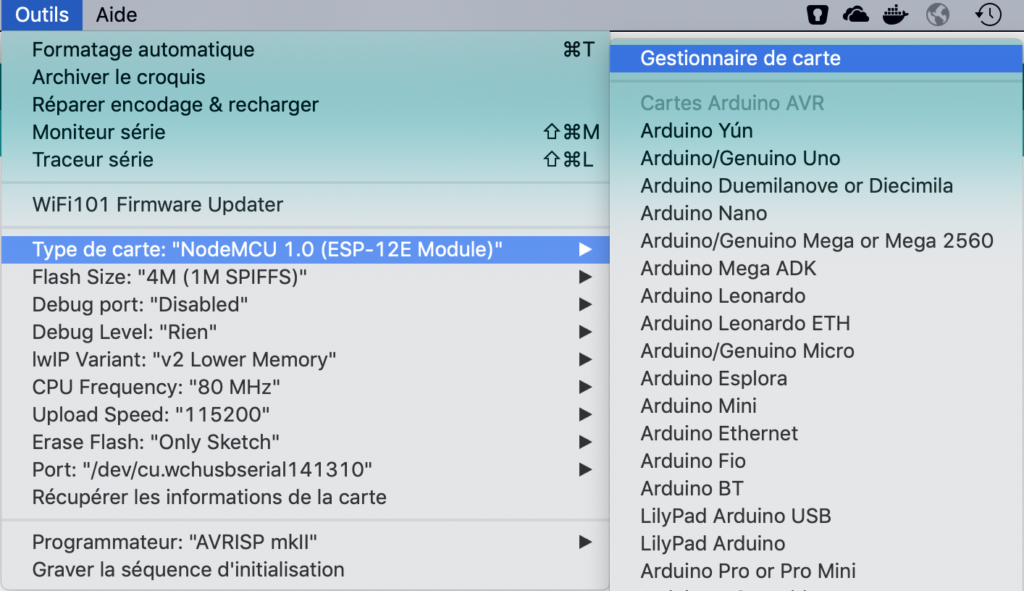Viewport: 1024px width, 591px height.
Task: Expand the lwIP Variant submenu
Action: [x=306, y=359]
